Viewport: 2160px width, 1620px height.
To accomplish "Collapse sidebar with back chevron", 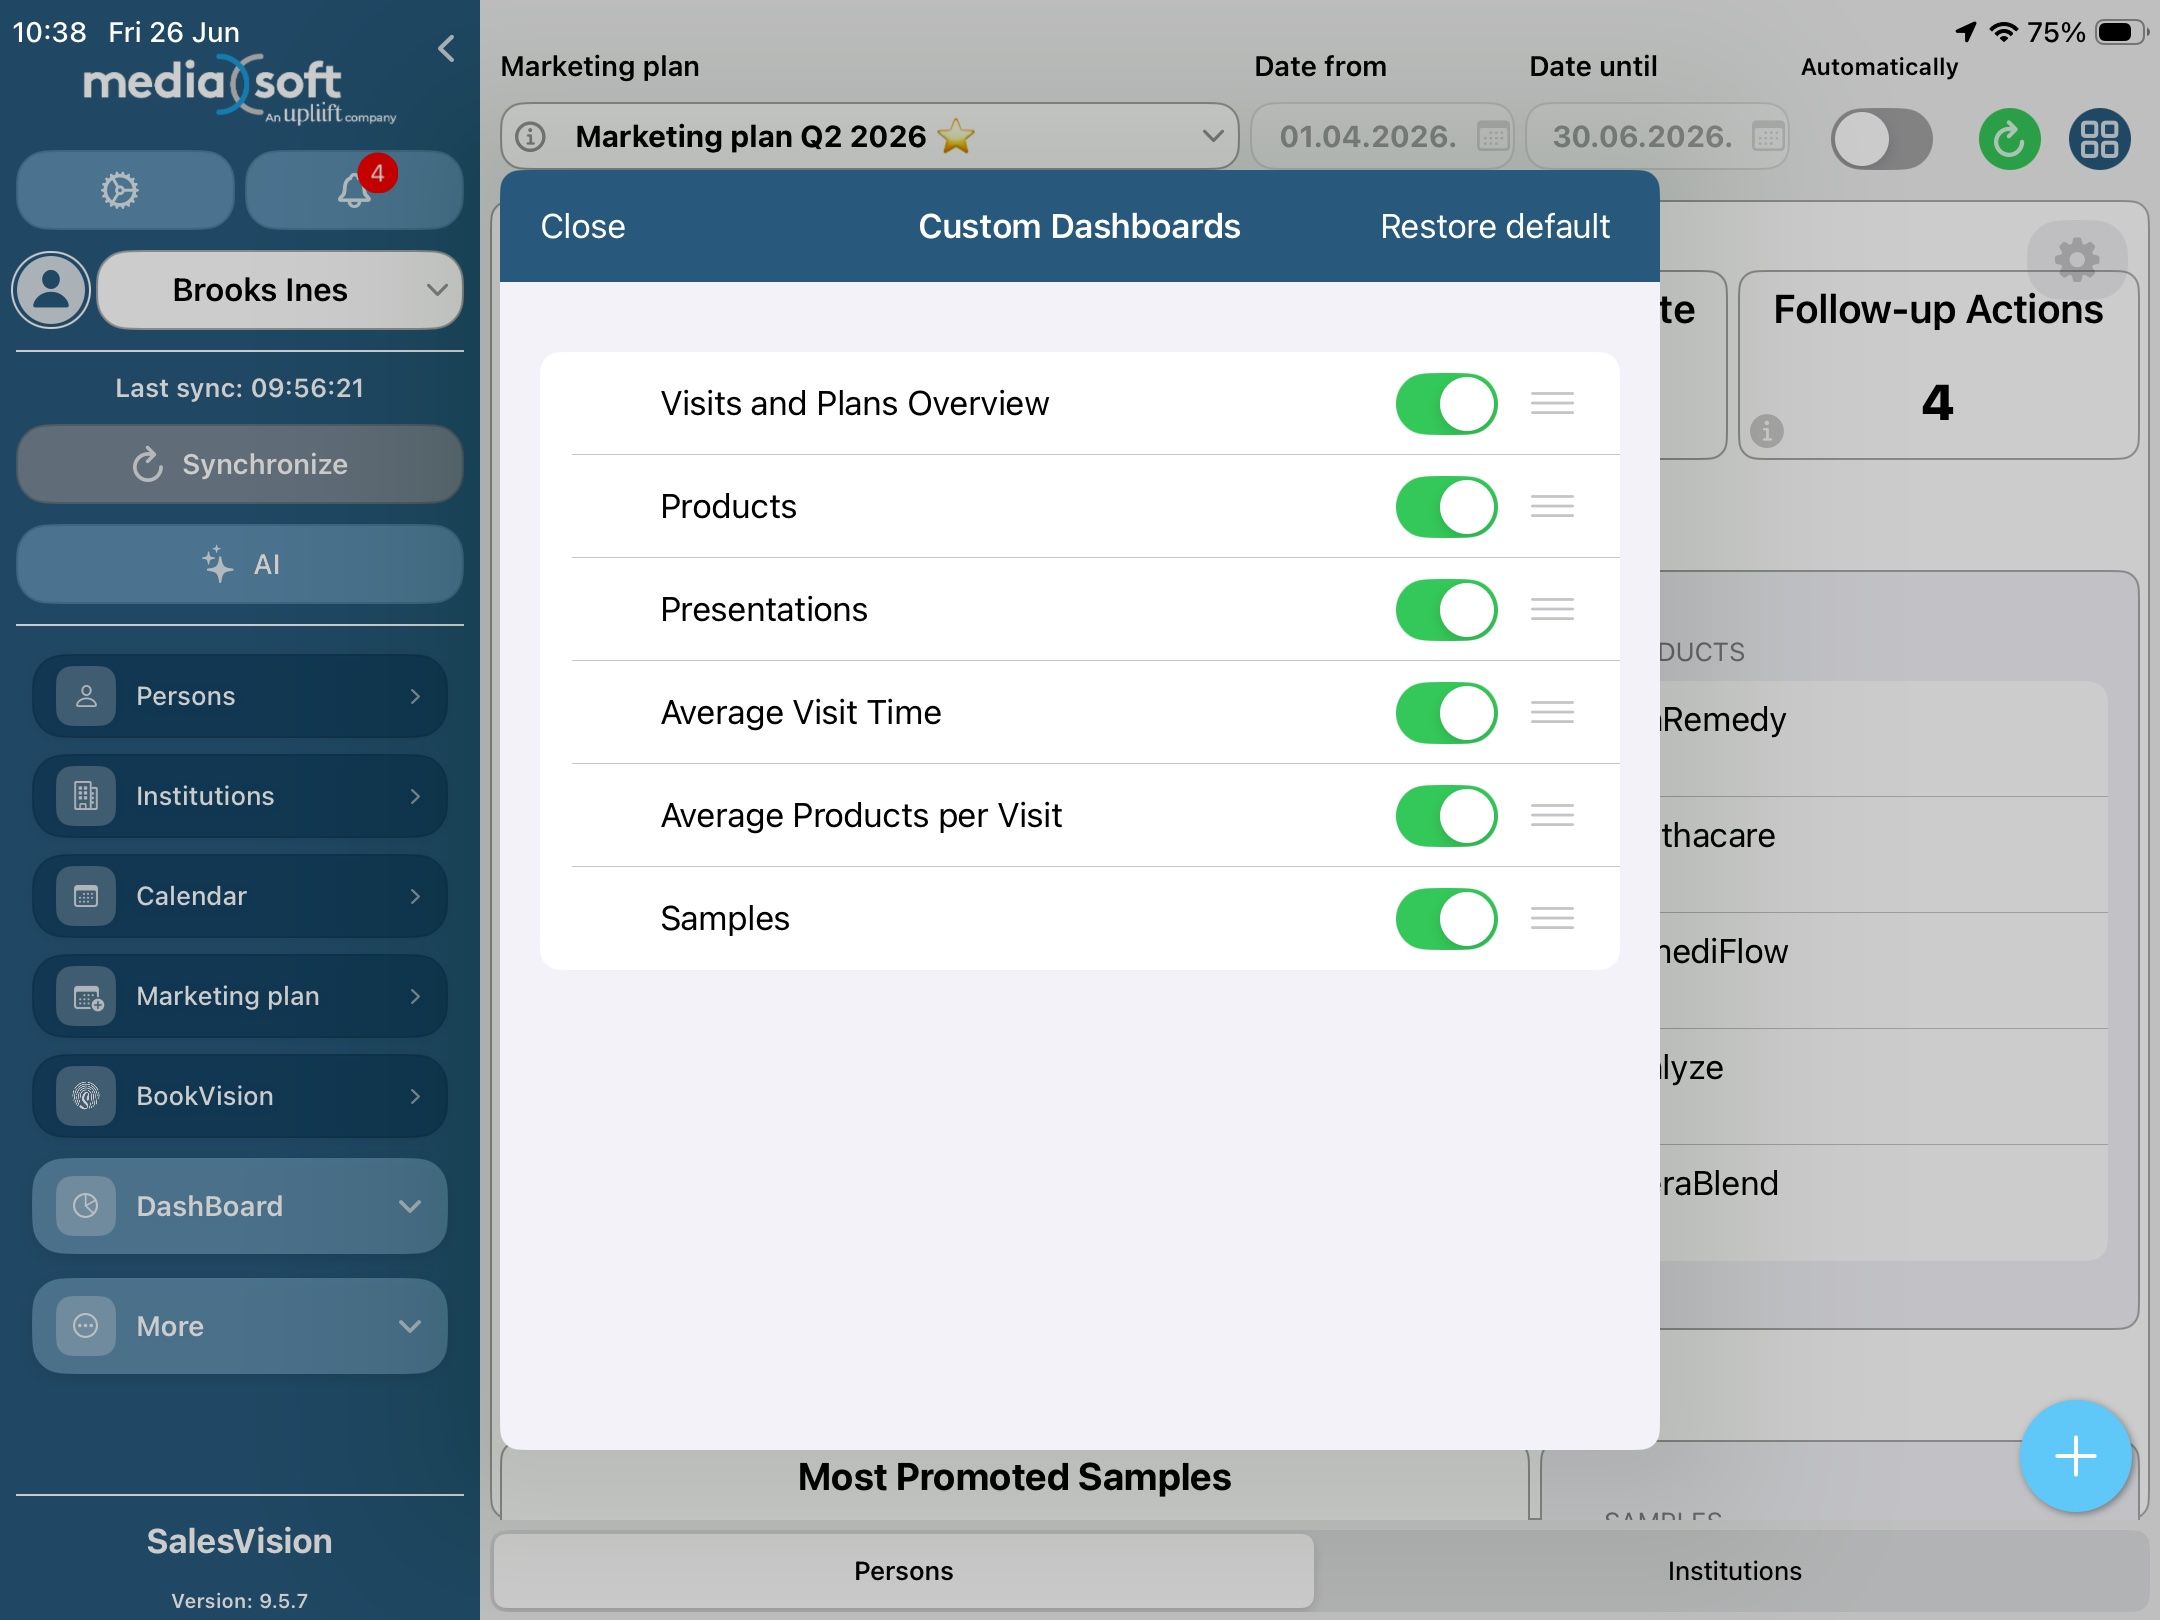I will 446,48.
